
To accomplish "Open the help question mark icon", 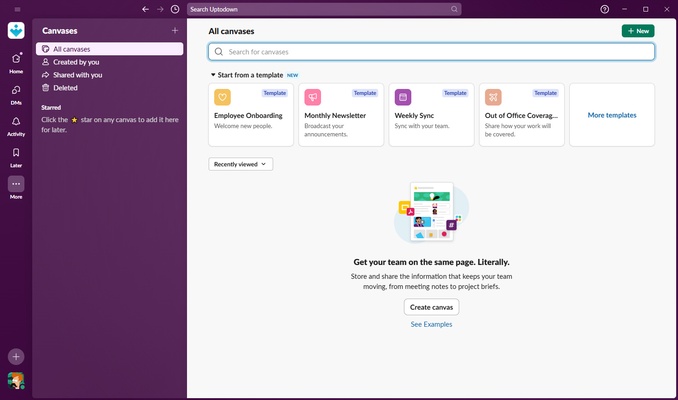I will [604, 9].
